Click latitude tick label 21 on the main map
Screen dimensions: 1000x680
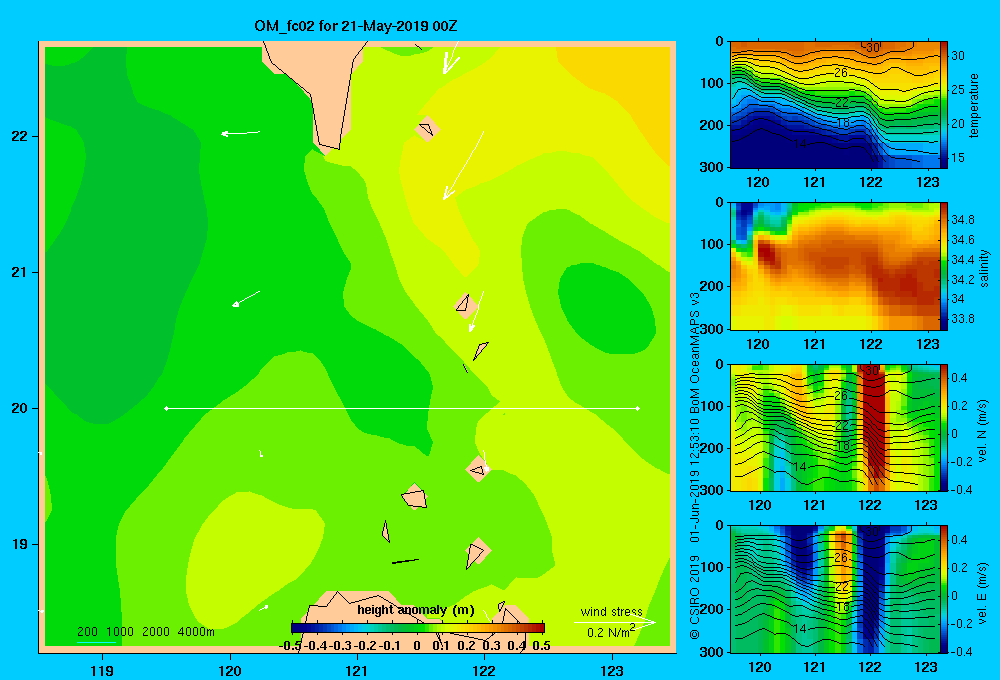tap(20, 272)
